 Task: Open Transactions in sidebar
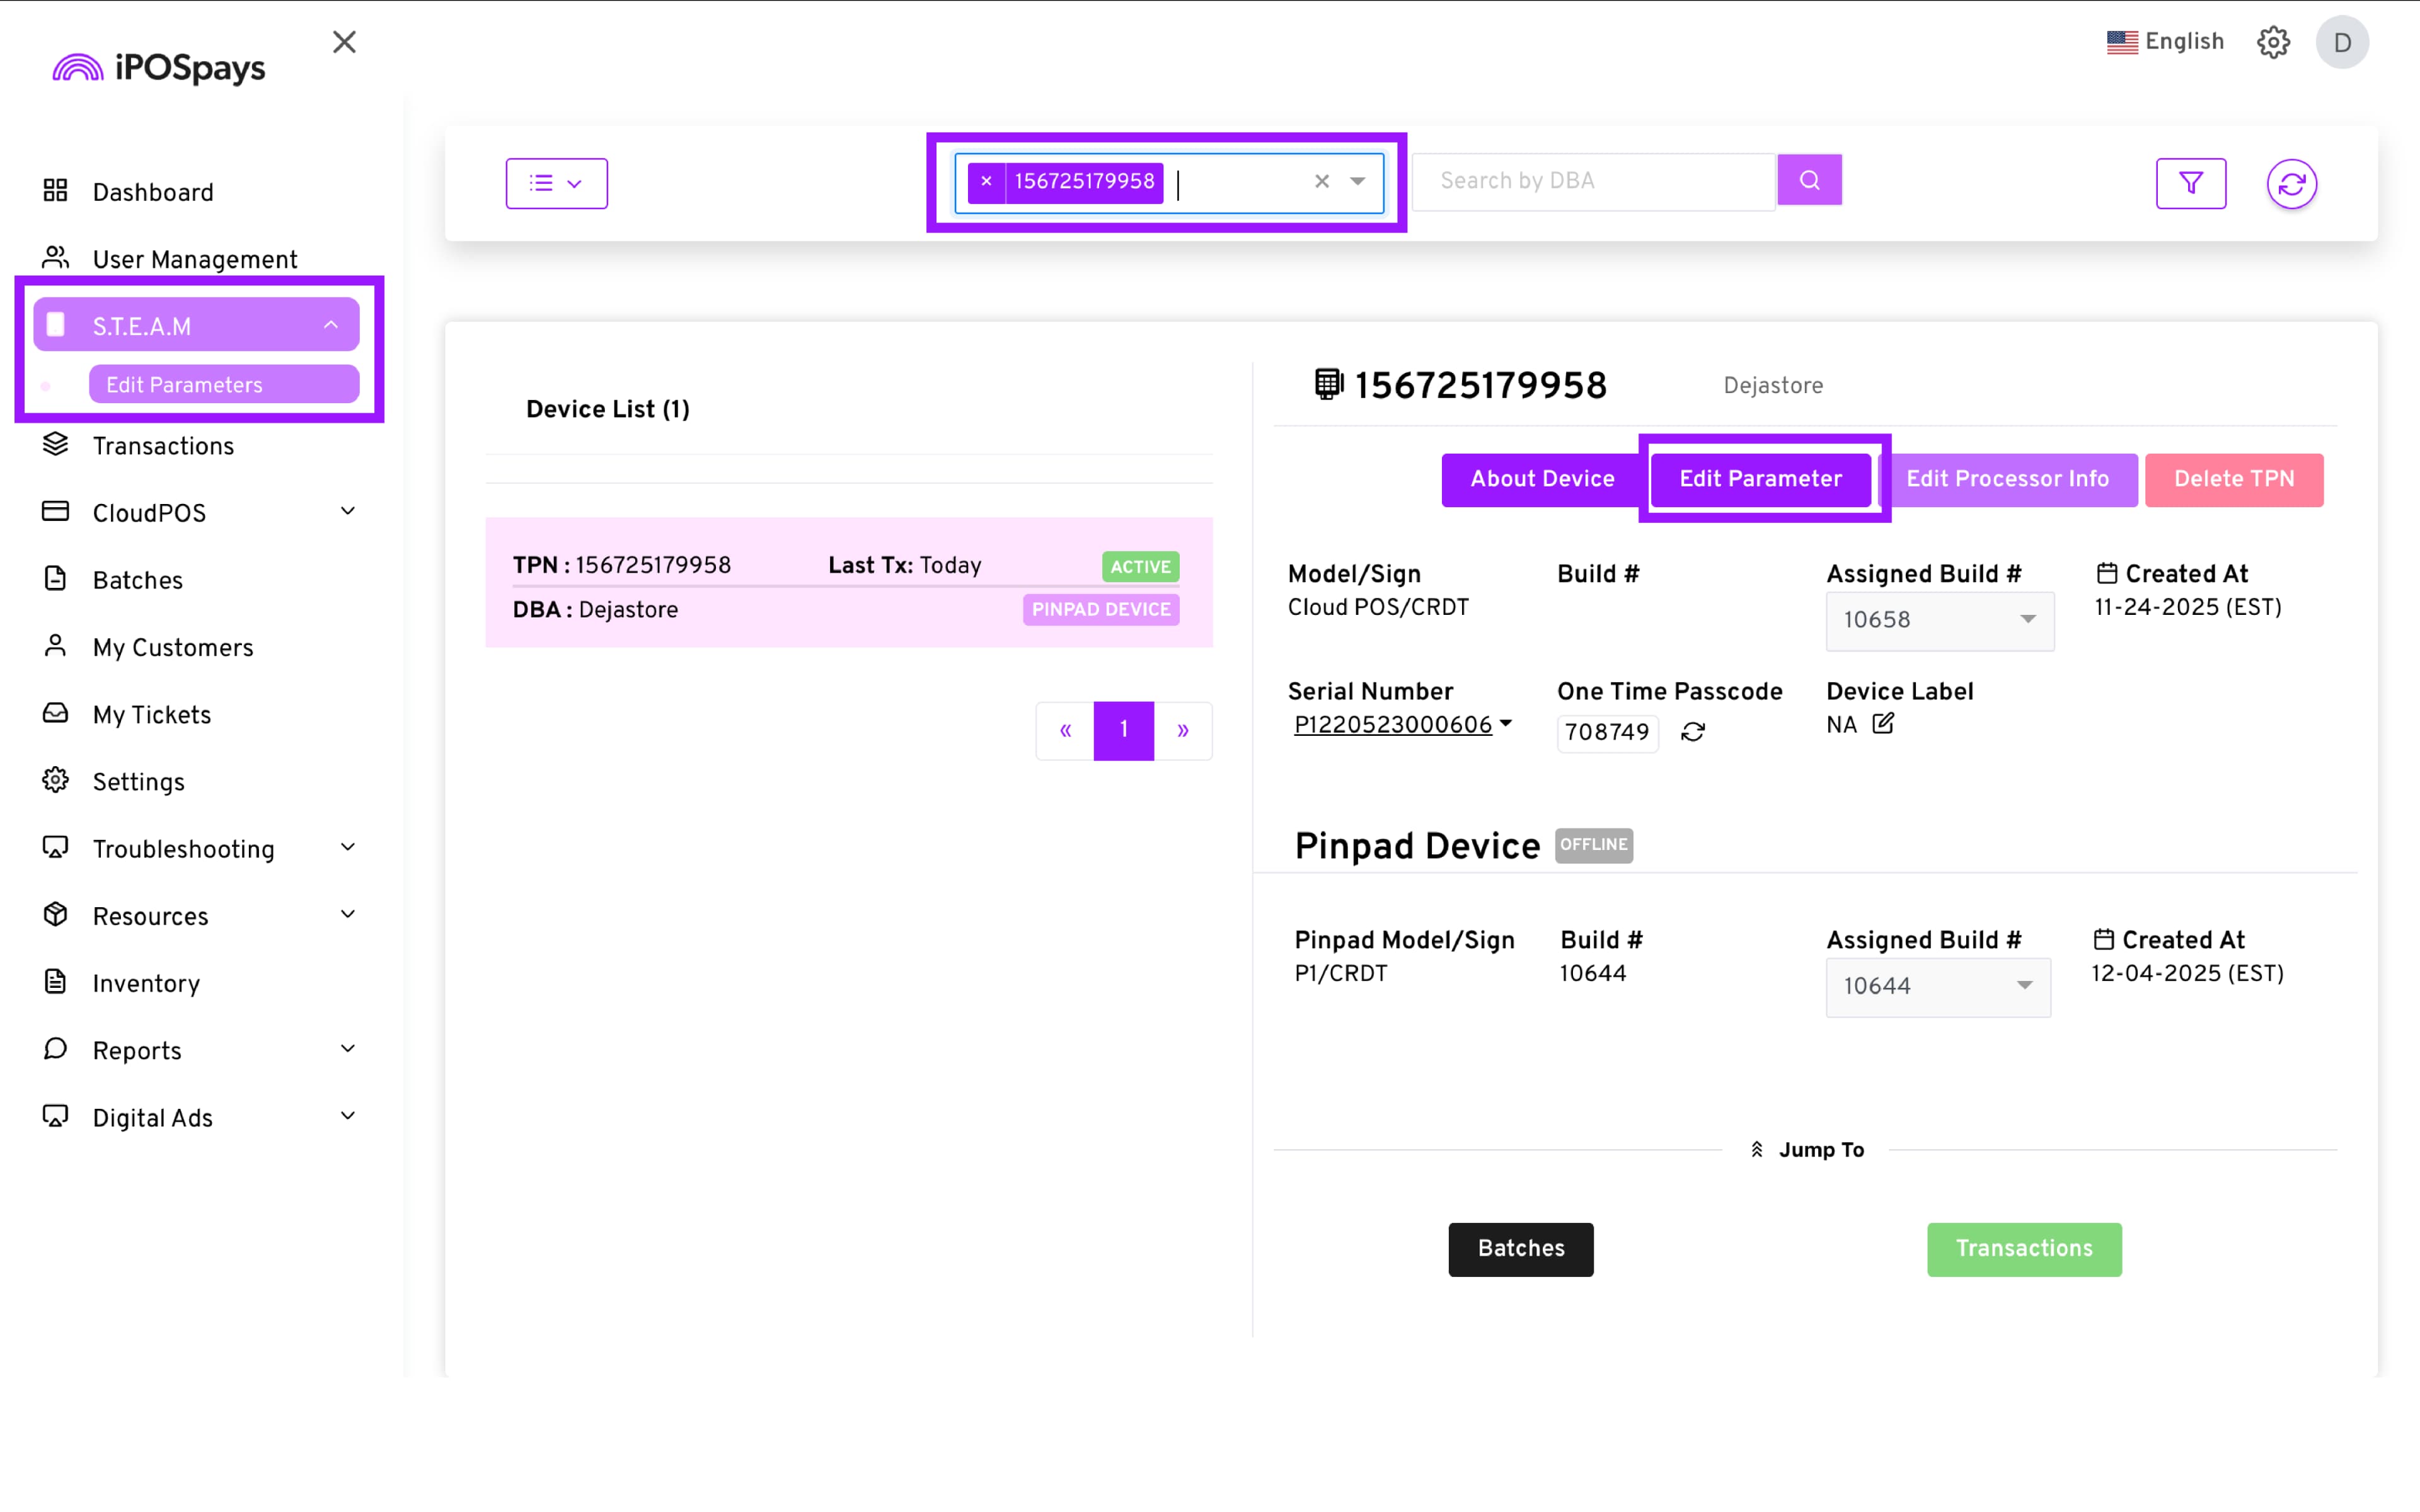click(x=163, y=446)
